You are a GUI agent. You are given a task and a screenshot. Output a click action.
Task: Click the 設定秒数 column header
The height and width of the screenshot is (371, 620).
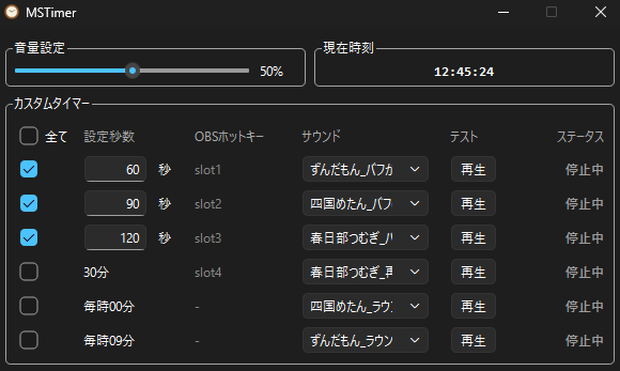point(110,136)
